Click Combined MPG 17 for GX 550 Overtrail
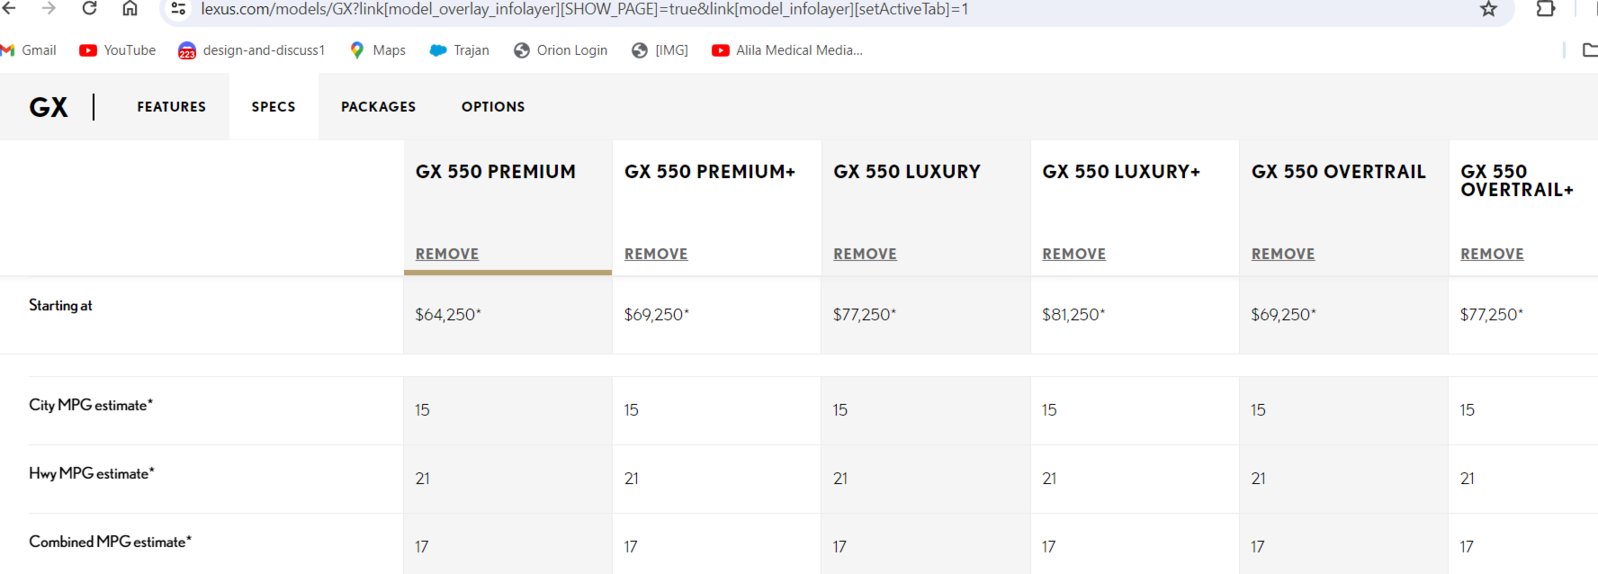This screenshot has width=1598, height=574. [1258, 547]
